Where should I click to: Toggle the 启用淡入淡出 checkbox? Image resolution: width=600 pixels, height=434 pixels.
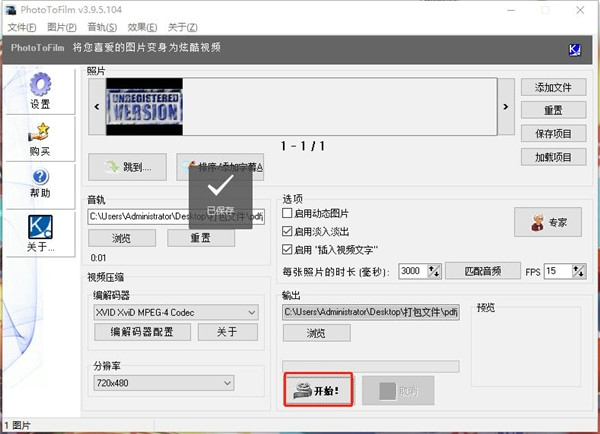[288, 231]
